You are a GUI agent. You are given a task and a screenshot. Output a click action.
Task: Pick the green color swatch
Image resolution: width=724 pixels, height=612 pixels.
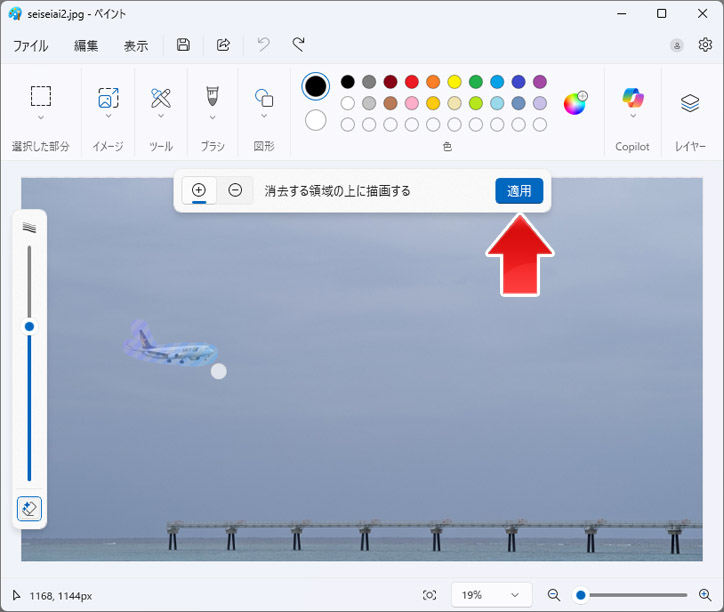[476, 82]
